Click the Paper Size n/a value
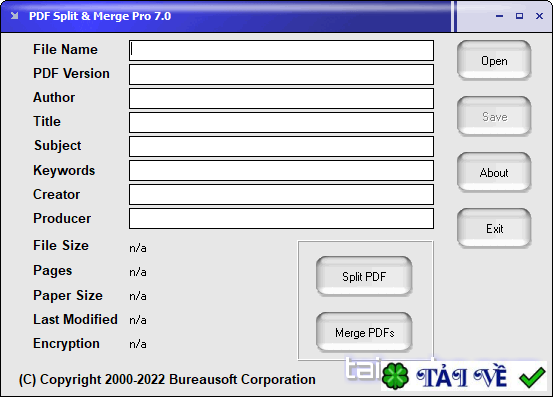Screen dimensions: 553x397 click(138, 296)
